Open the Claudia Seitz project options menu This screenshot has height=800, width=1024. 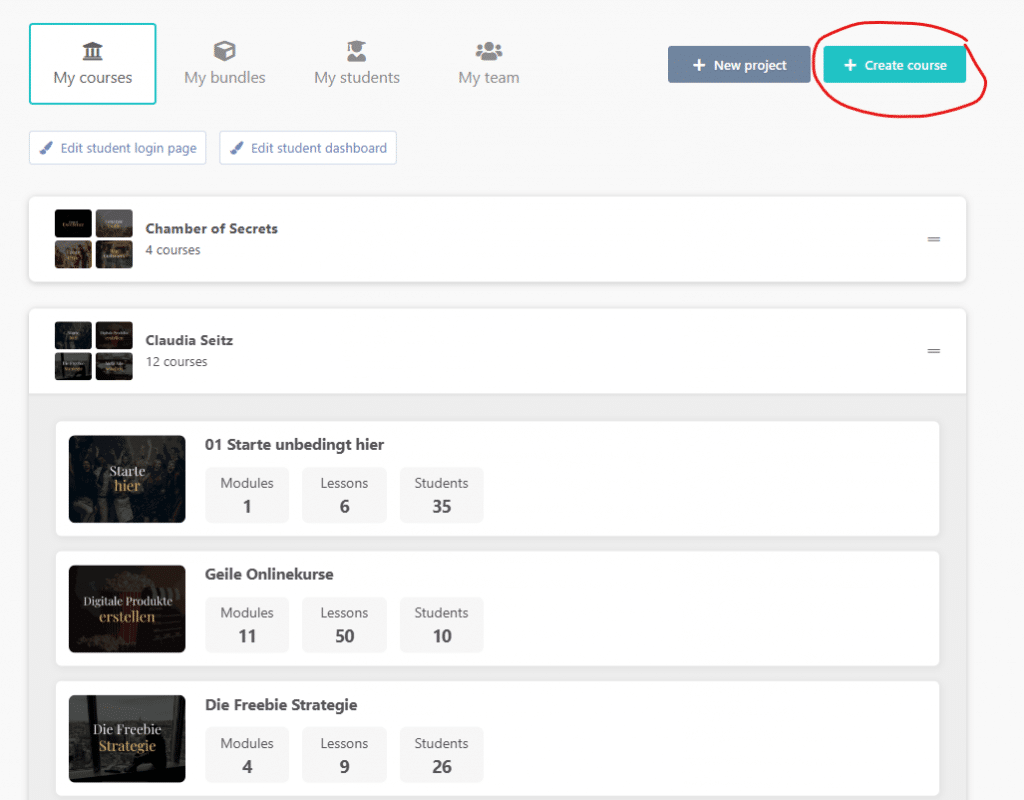click(x=934, y=351)
